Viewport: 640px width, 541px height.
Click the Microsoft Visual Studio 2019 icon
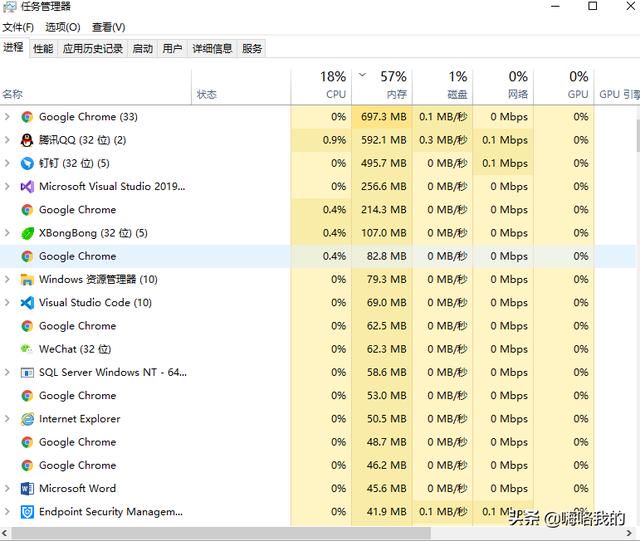[x=27, y=187]
